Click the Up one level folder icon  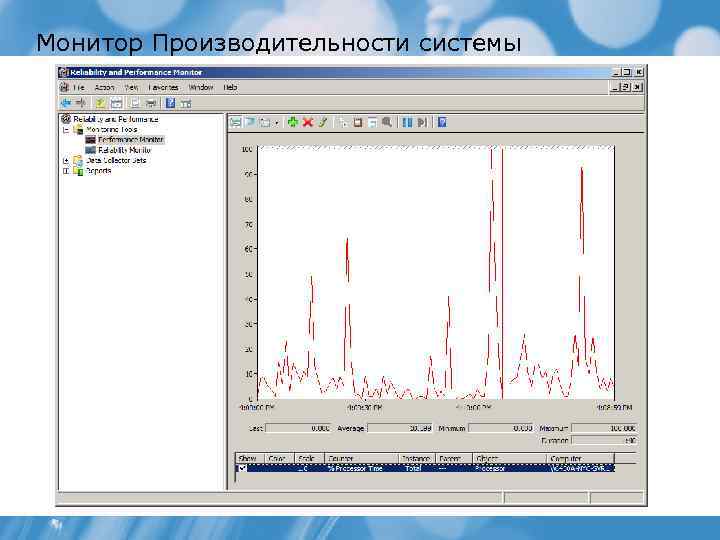tap(100, 103)
